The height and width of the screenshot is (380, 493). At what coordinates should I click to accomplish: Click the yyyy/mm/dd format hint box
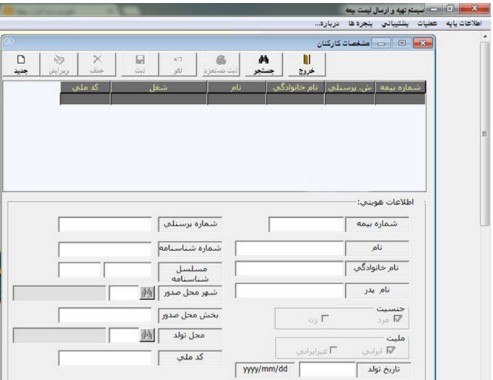coord(265,369)
